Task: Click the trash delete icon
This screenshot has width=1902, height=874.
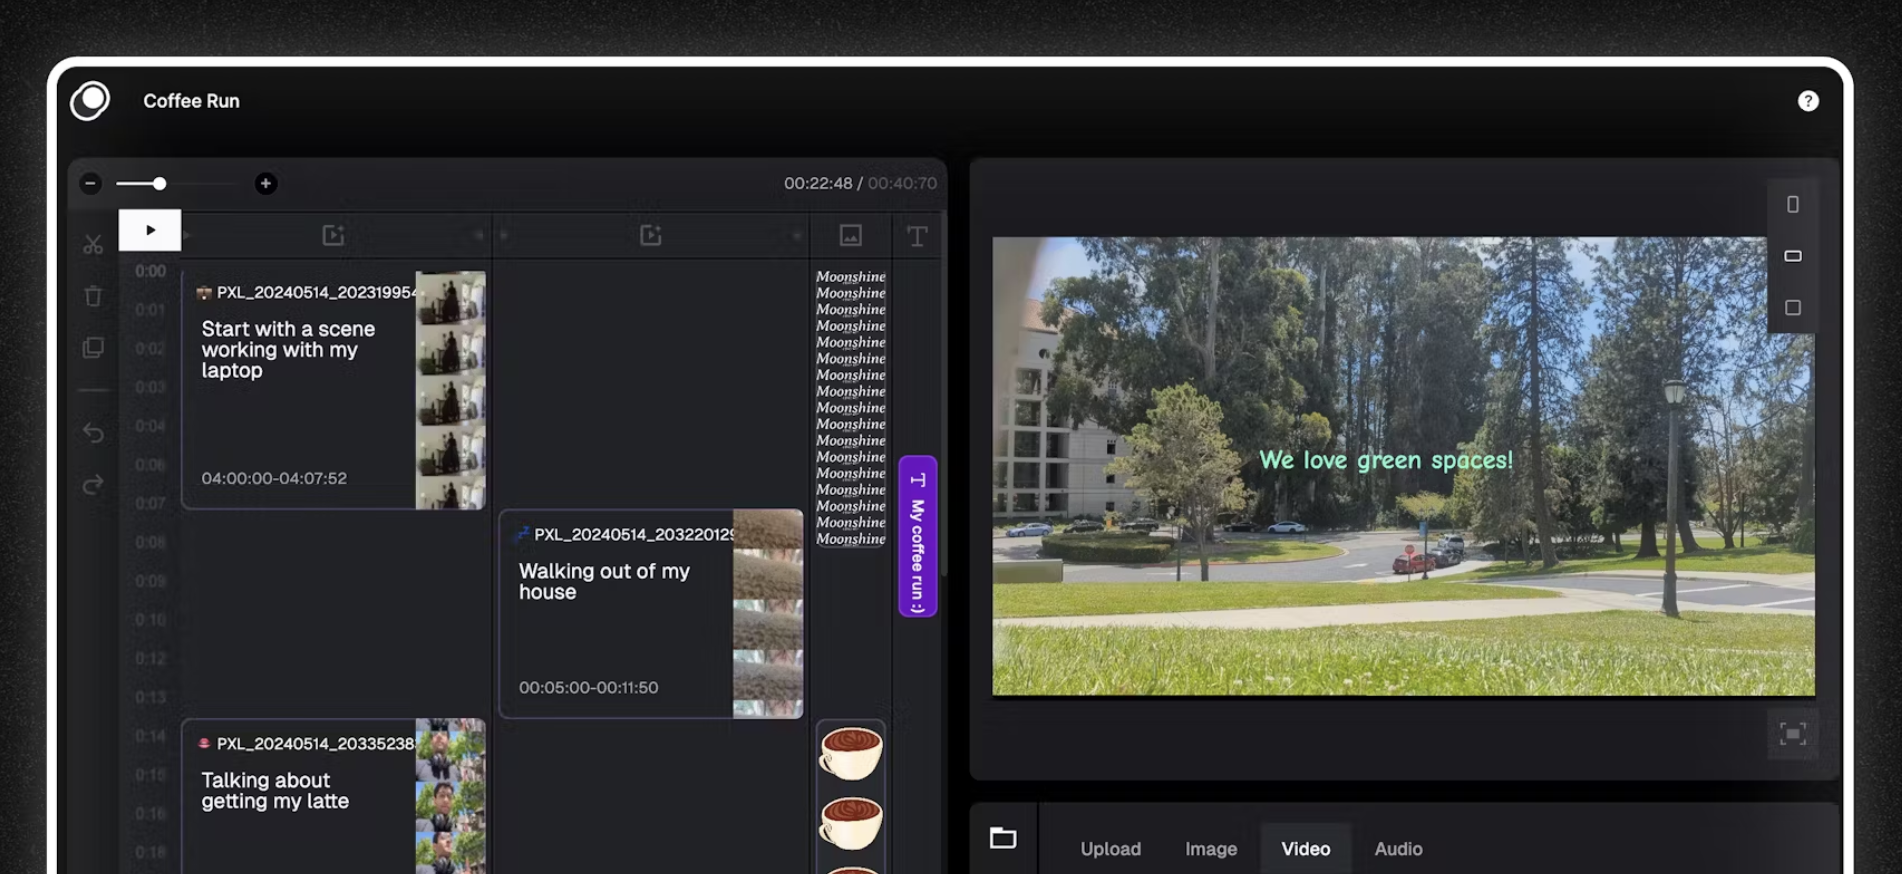Action: pyautogui.click(x=93, y=296)
